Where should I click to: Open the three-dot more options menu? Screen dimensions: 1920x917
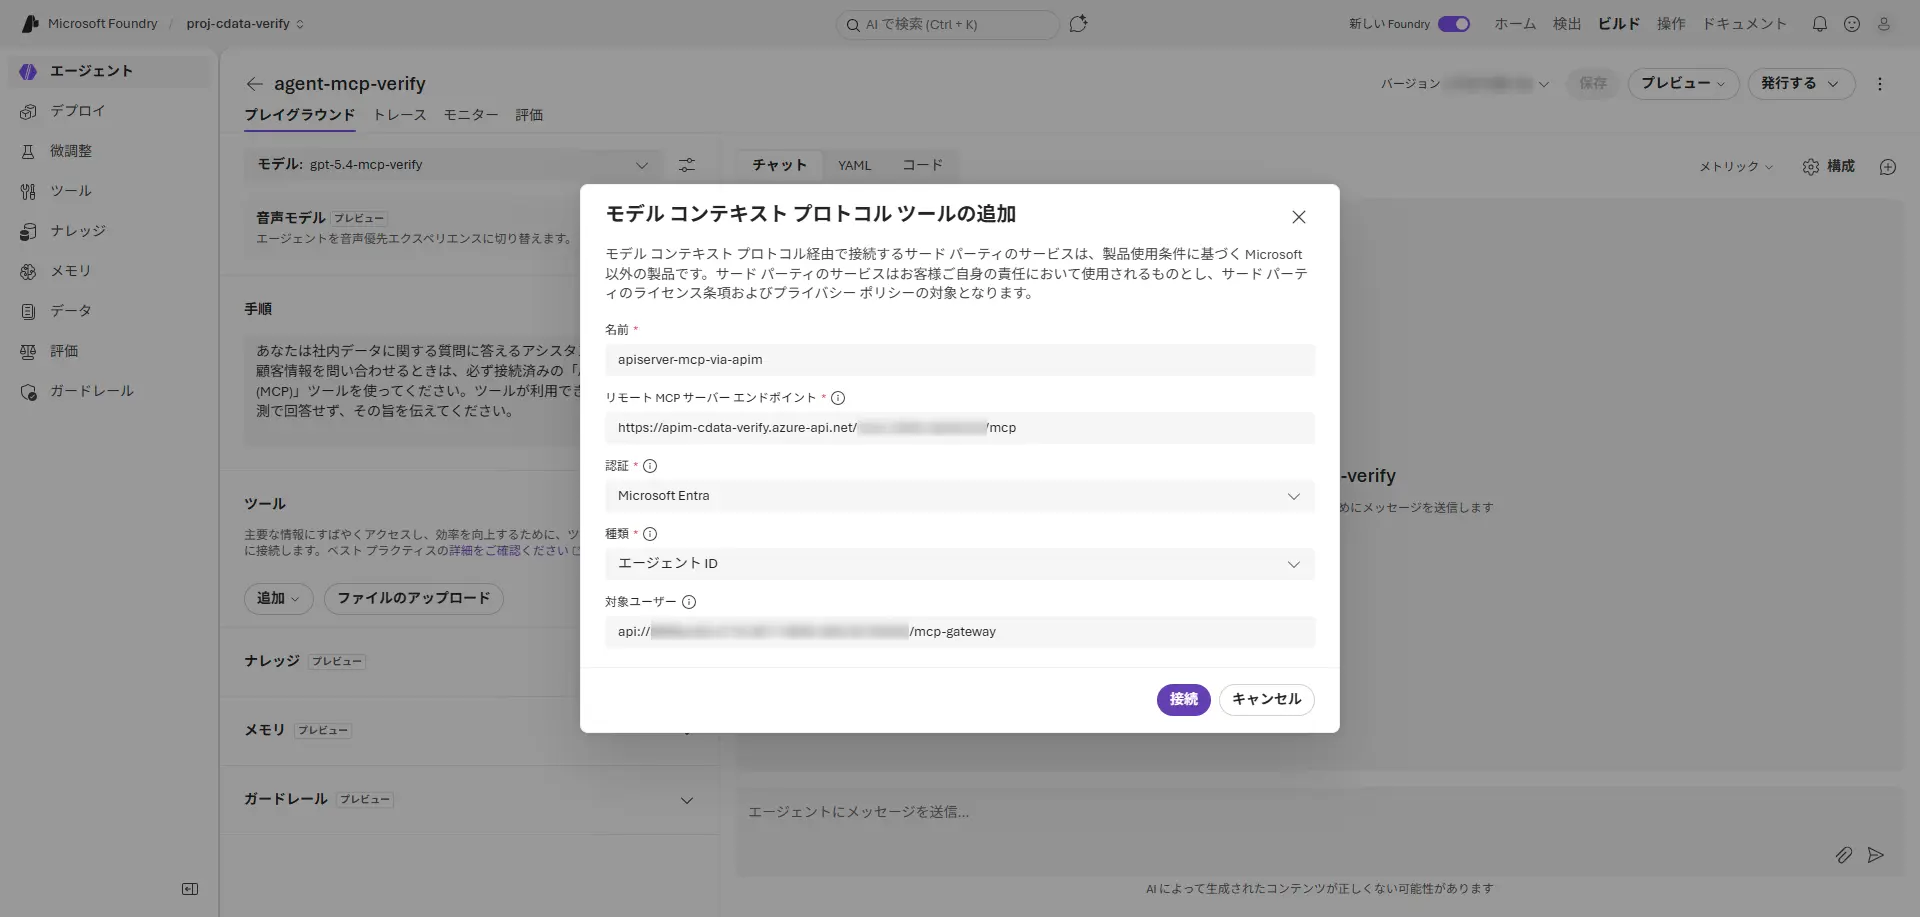point(1880,84)
